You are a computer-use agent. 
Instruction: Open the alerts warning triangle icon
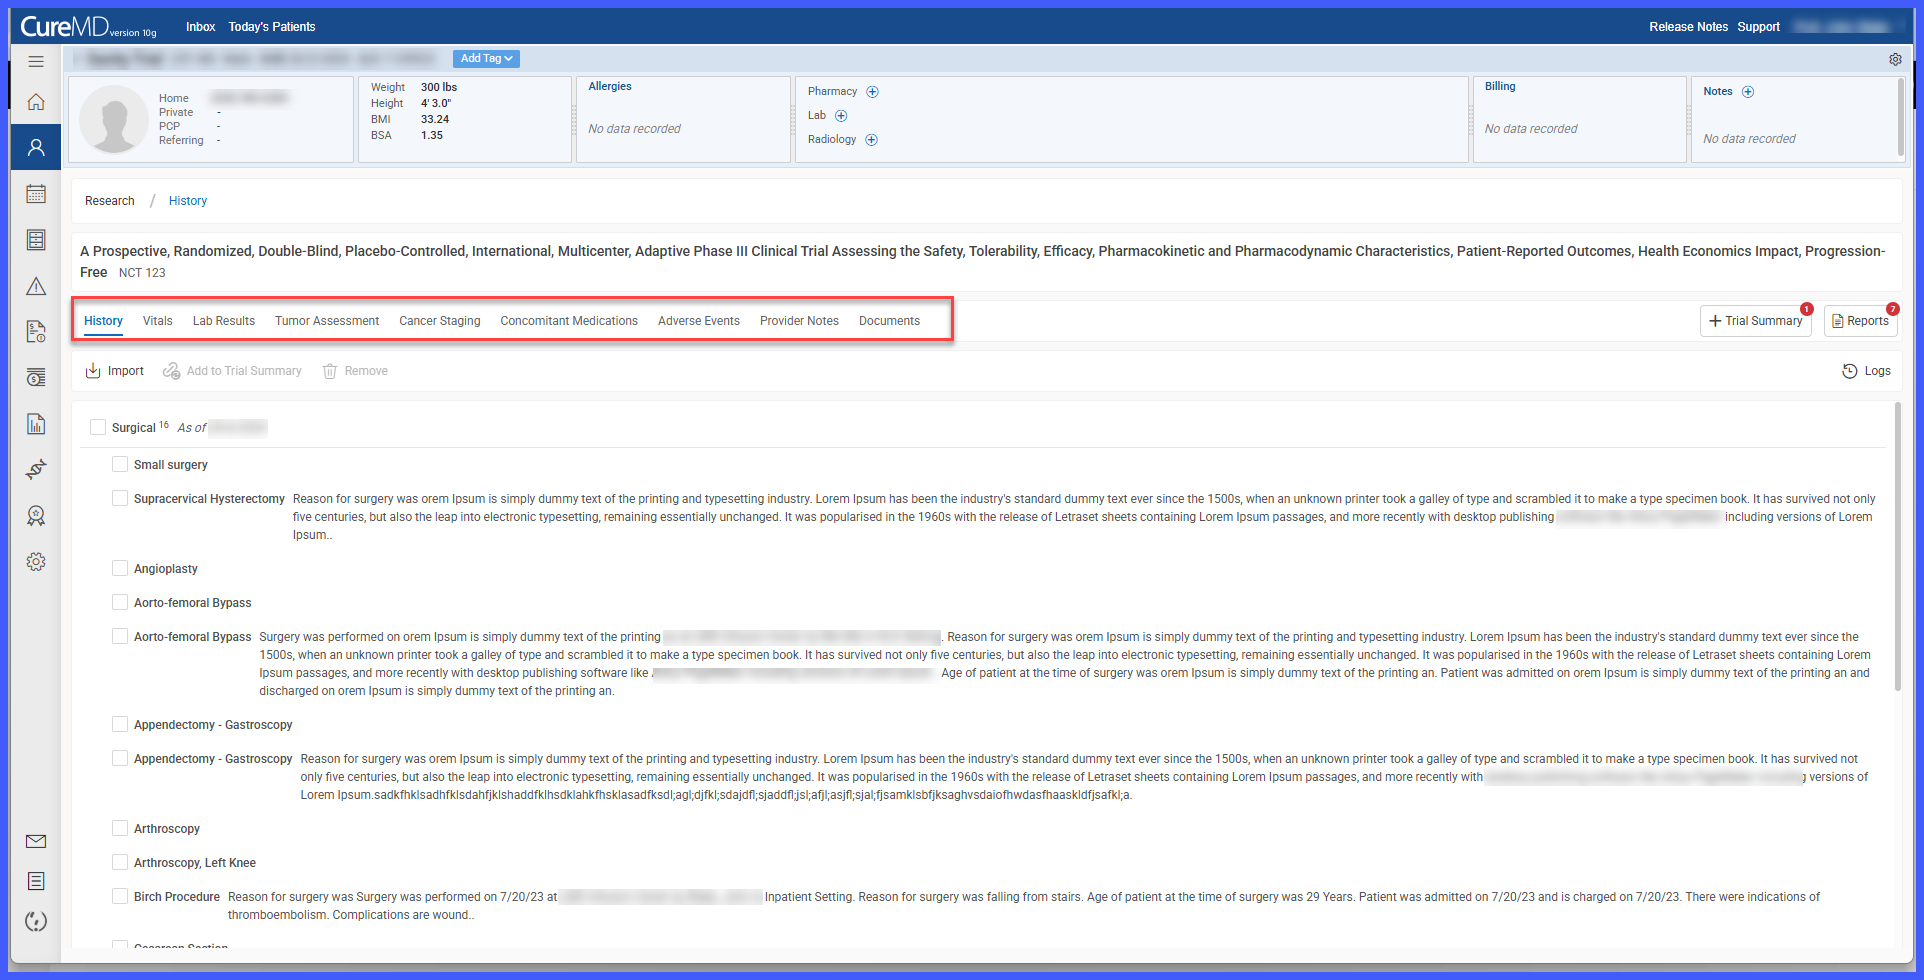click(36, 286)
